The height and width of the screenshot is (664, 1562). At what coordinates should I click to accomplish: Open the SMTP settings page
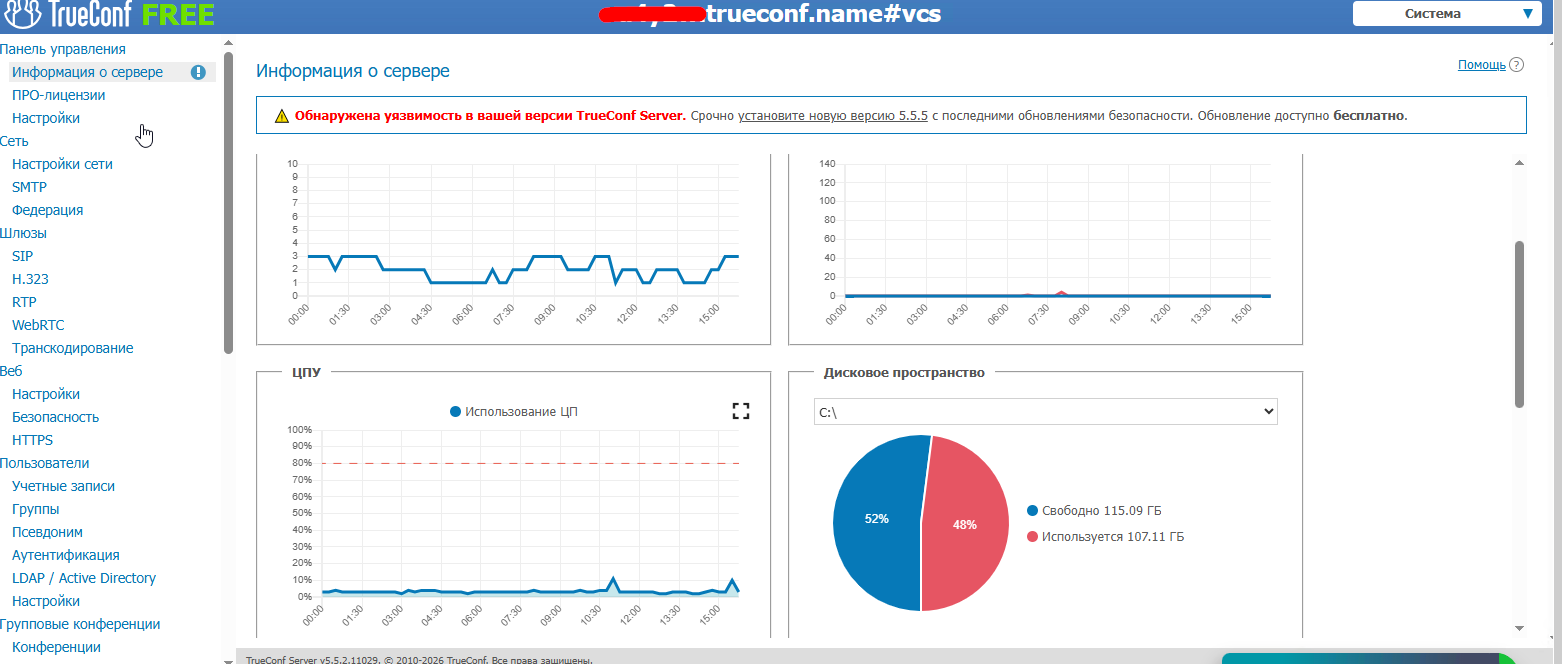coord(29,187)
